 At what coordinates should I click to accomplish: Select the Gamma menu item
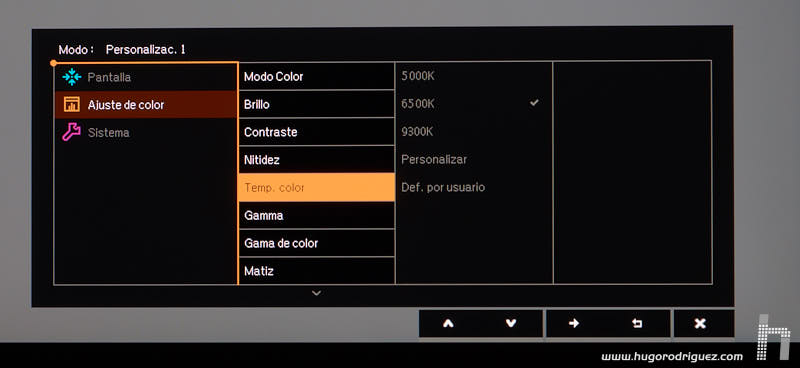coord(316,215)
